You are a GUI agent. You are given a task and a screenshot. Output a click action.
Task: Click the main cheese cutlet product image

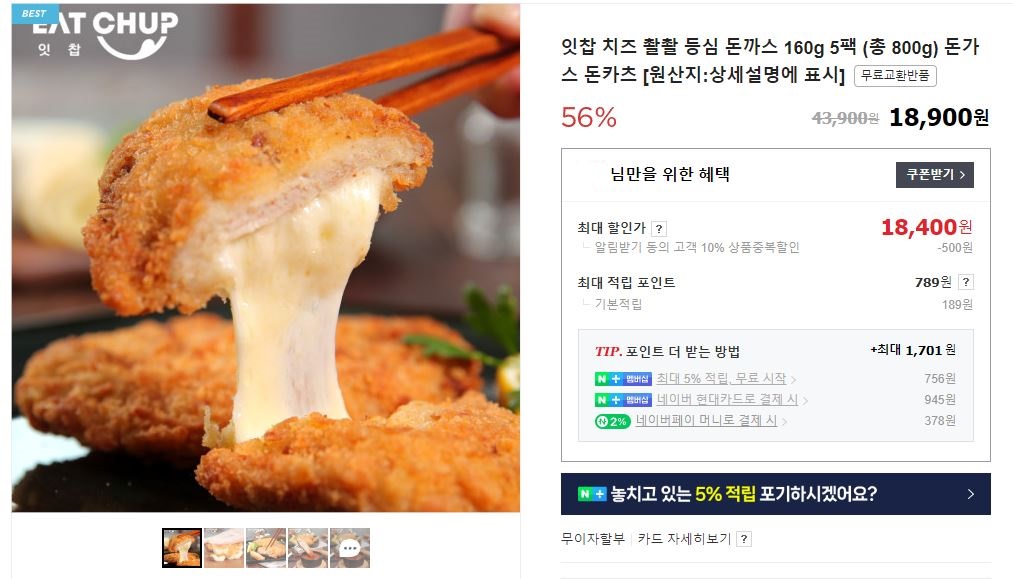266,258
